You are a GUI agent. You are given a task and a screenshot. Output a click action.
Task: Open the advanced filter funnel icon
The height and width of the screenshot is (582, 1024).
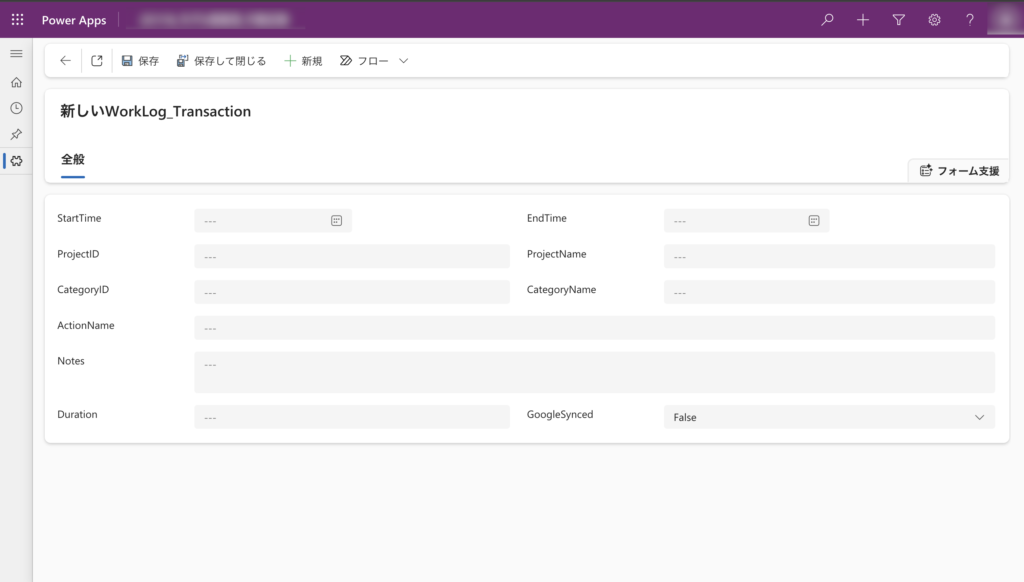pyautogui.click(x=898, y=20)
